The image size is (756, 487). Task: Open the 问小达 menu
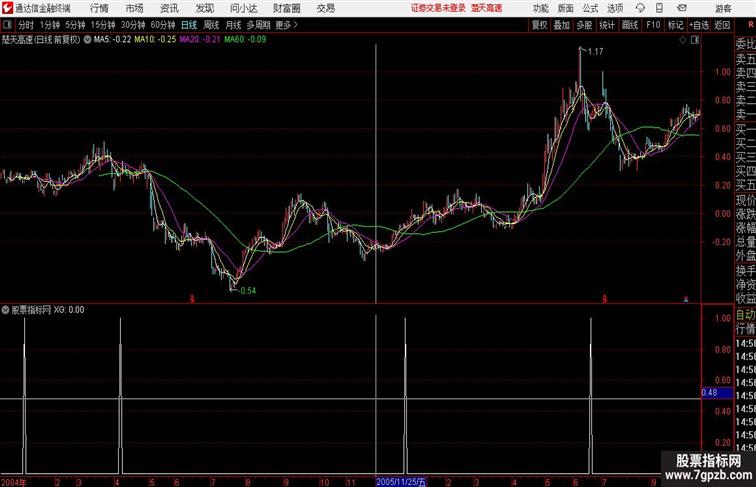pos(243,8)
